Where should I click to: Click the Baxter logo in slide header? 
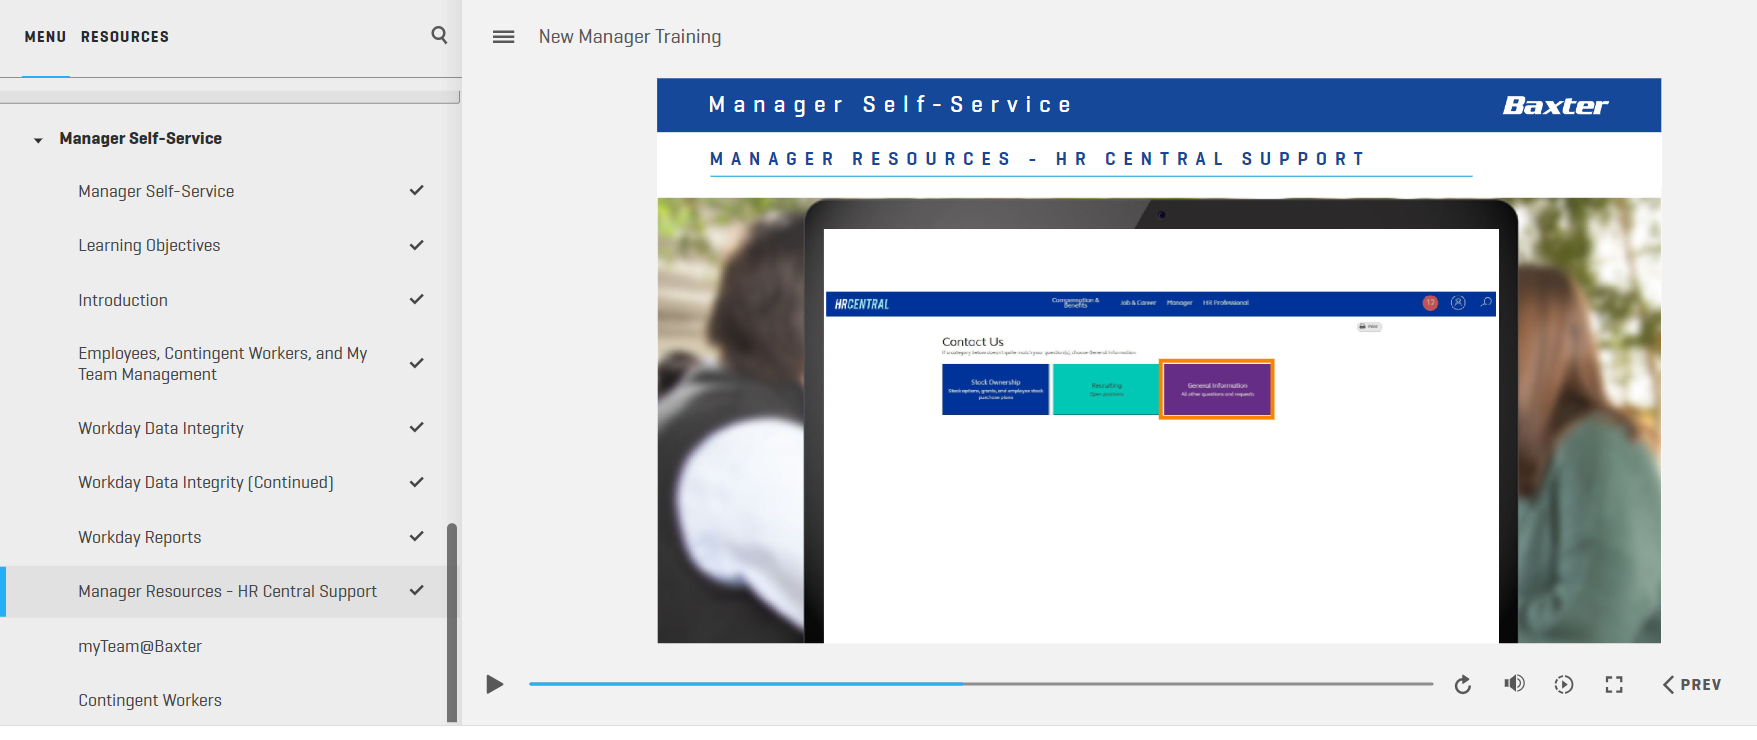point(1555,105)
